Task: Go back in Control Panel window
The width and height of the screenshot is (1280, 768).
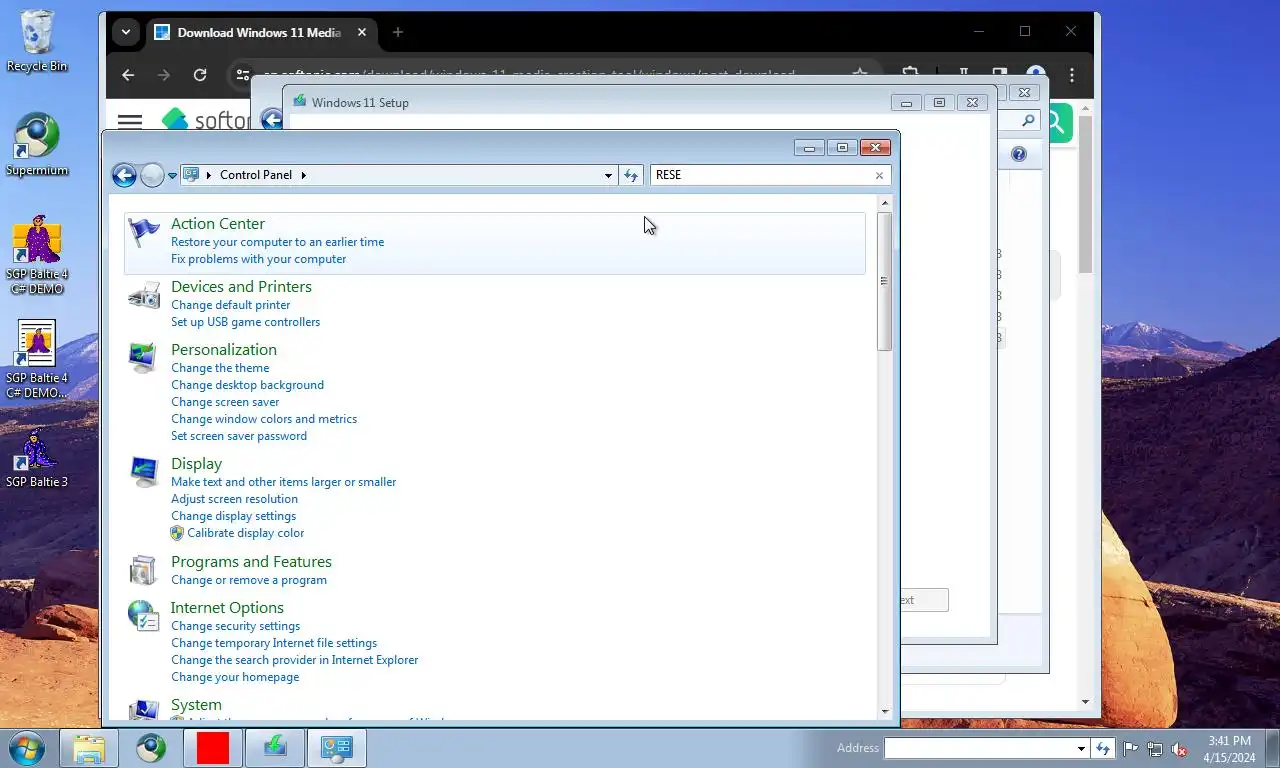Action: click(124, 176)
